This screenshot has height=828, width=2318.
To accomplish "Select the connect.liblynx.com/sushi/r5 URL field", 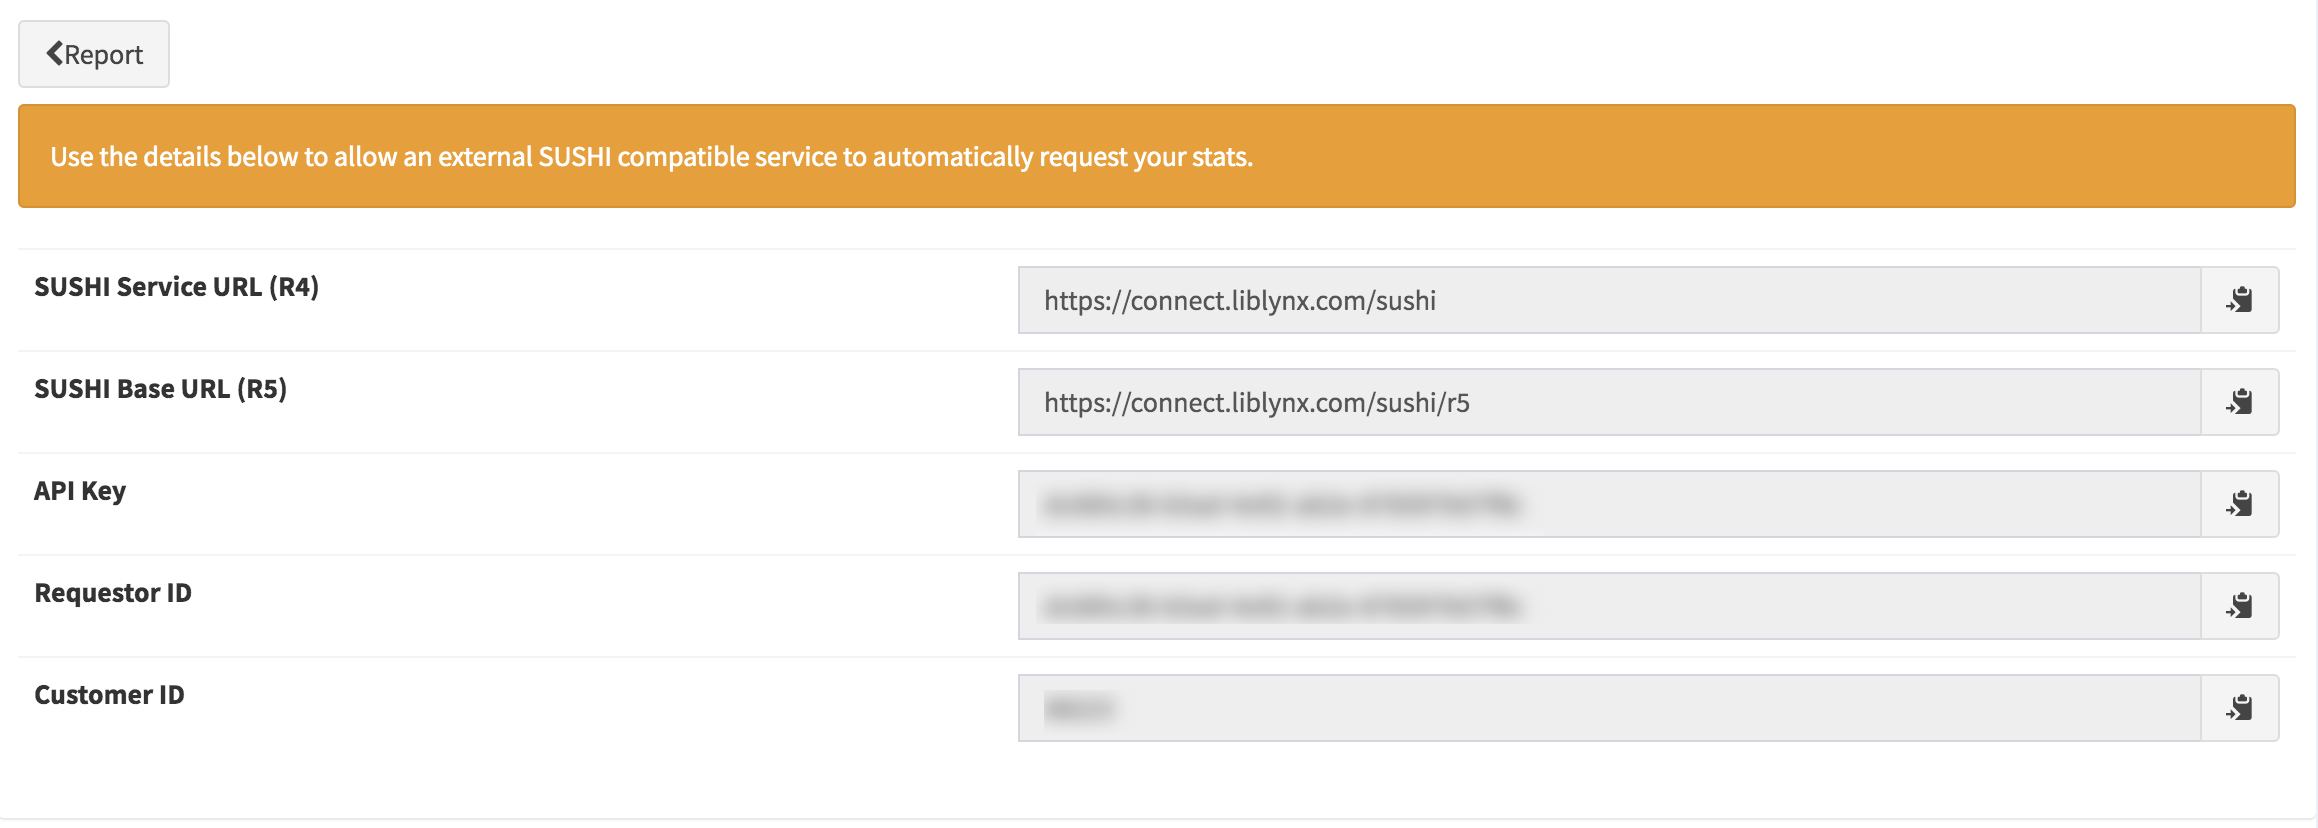I will tap(1610, 402).
